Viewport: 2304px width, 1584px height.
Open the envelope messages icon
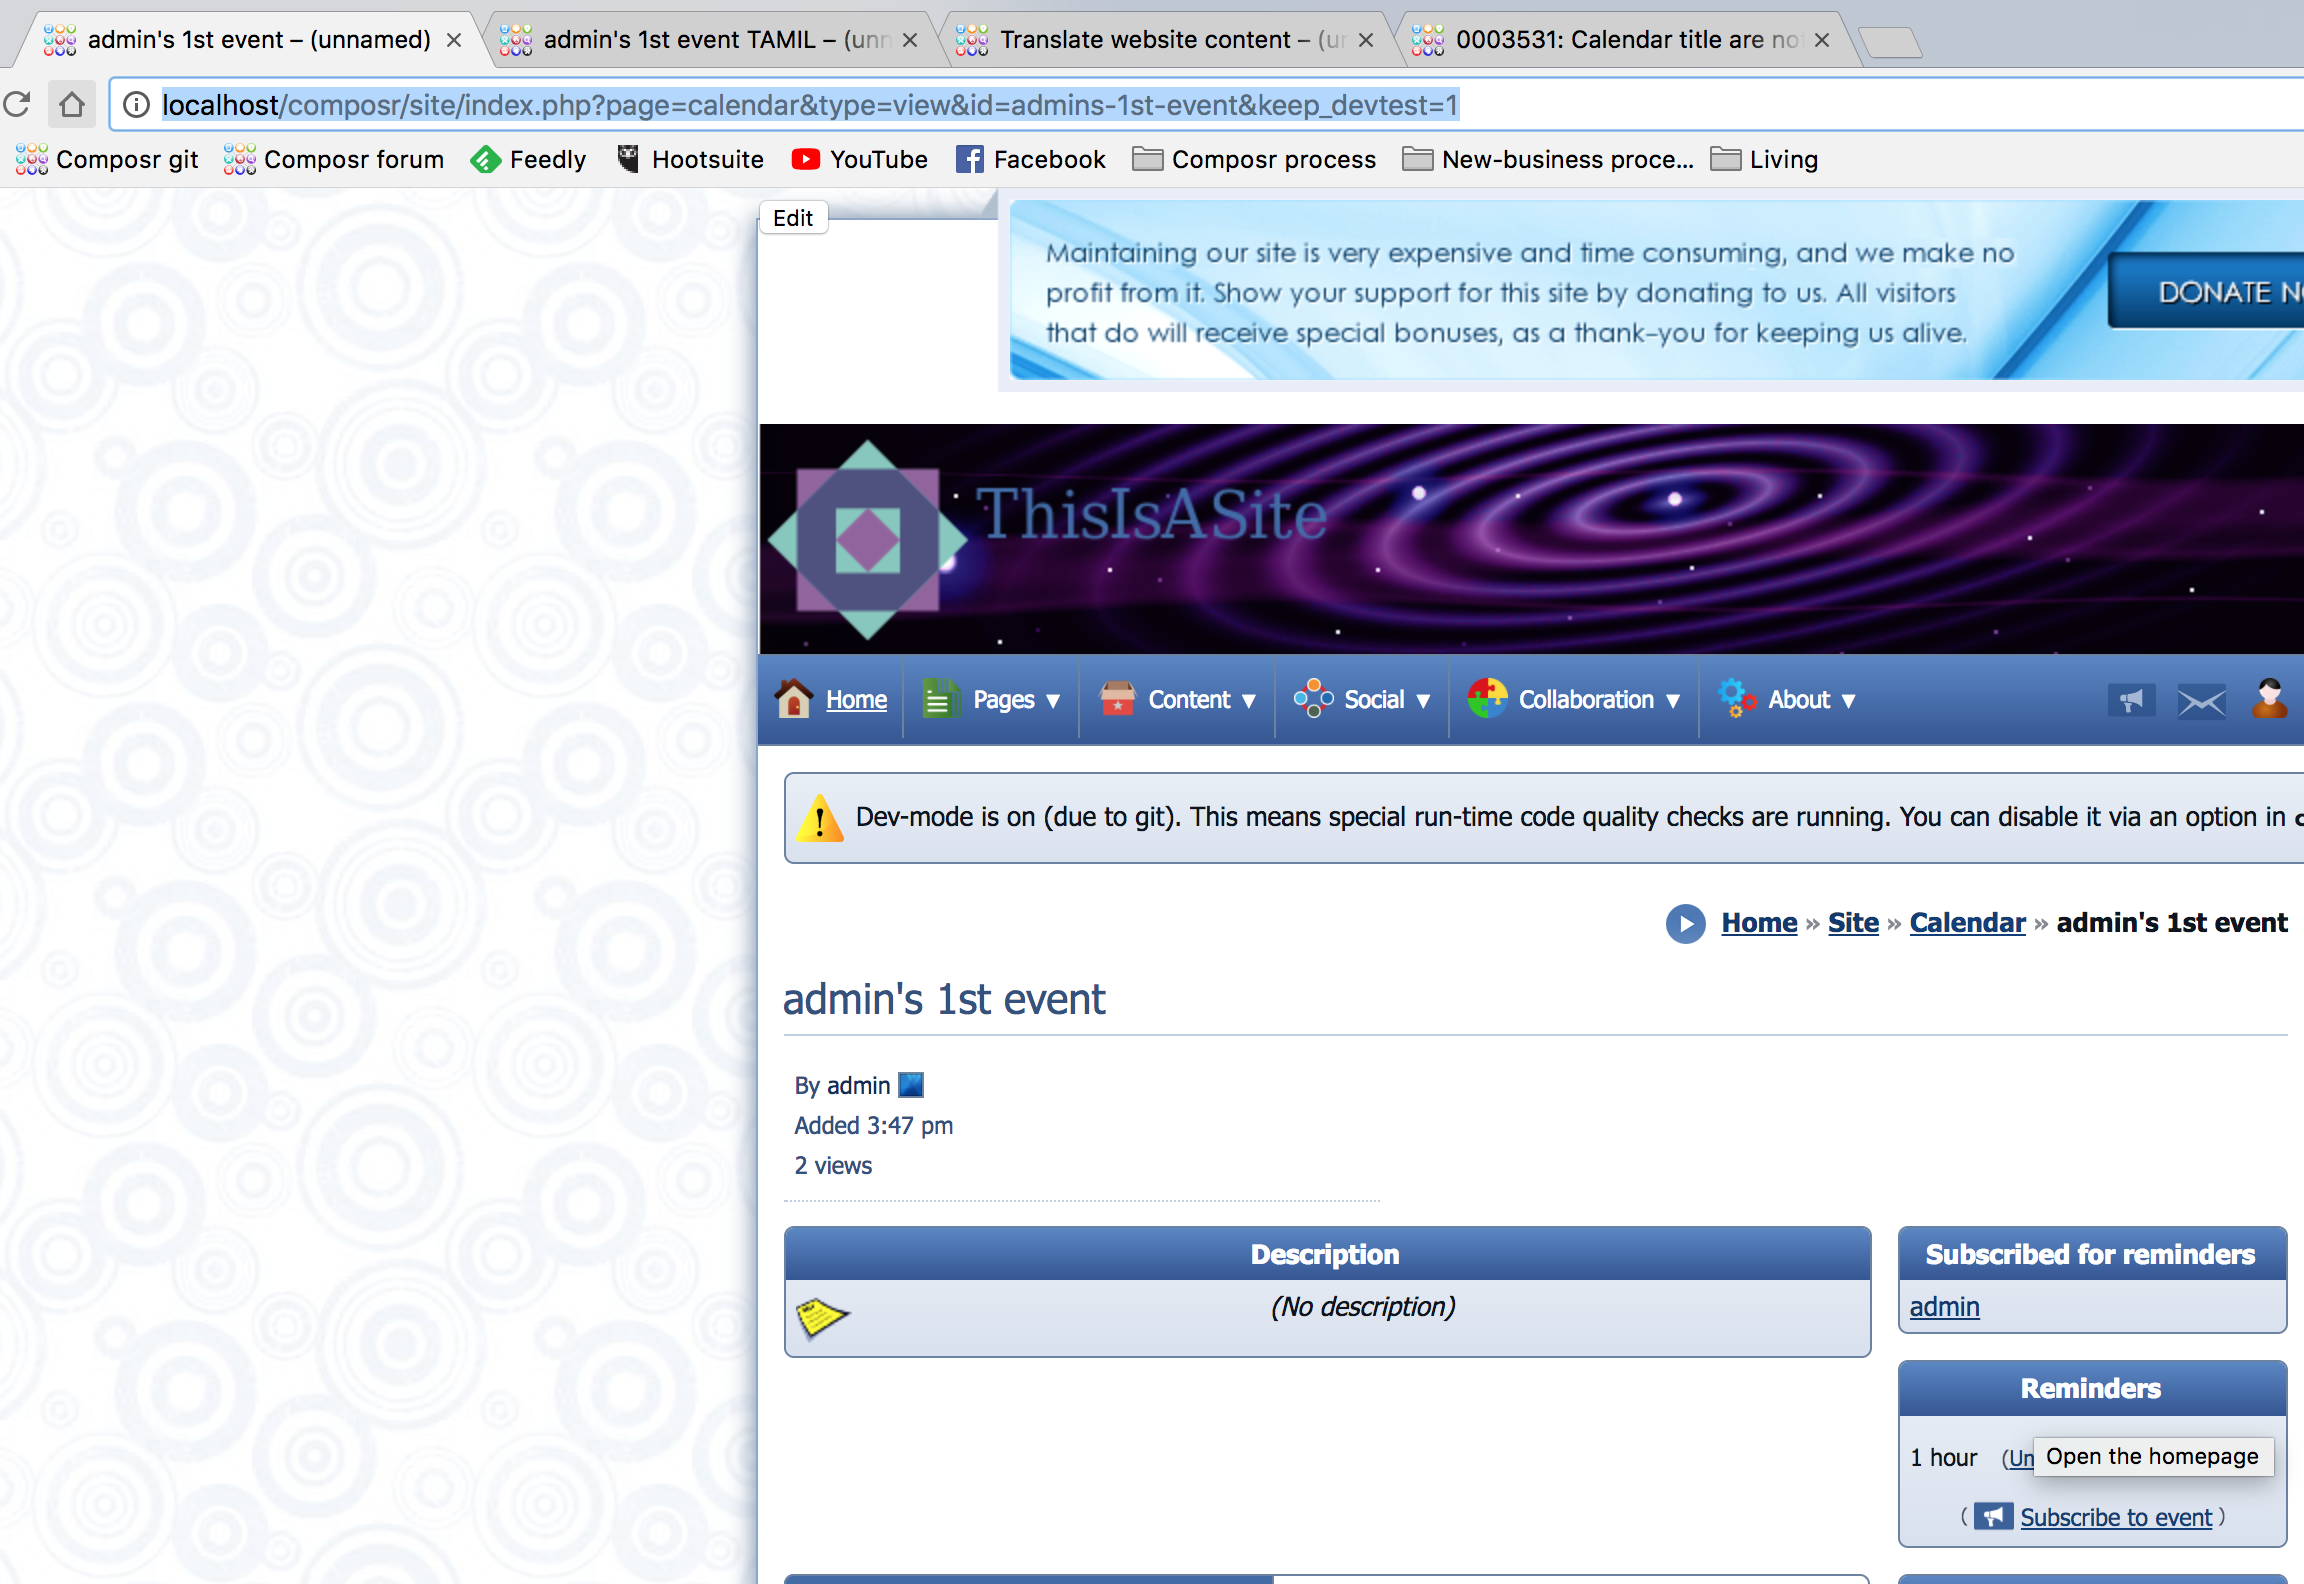[2201, 700]
